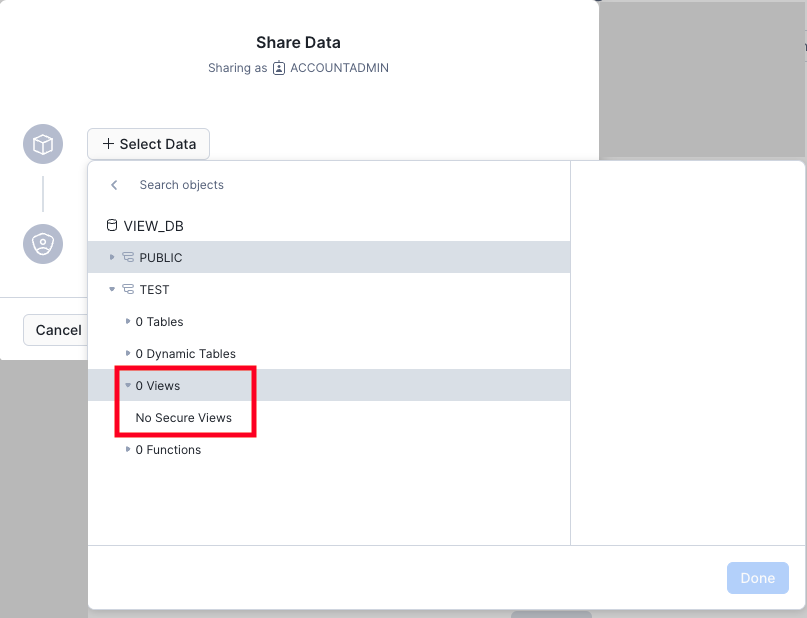
Task: Click the ACCOUNTADMIN role badge icon
Action: coord(277,68)
